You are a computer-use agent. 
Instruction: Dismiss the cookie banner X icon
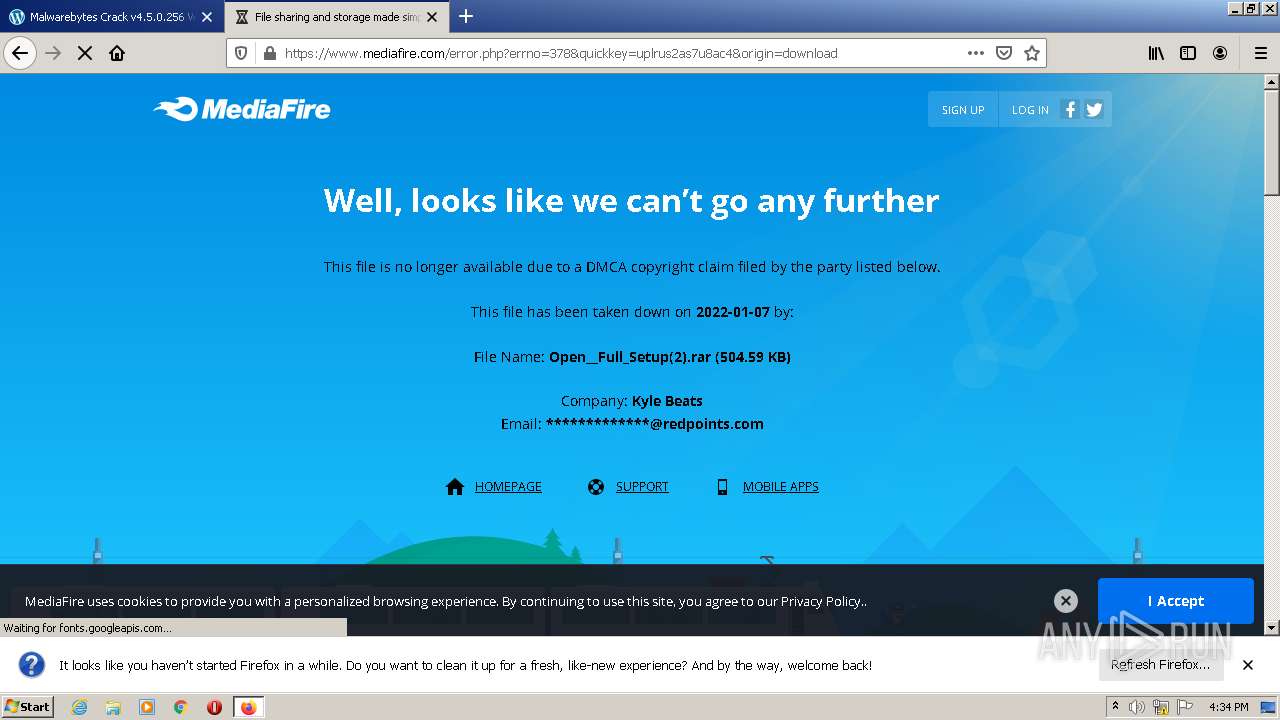pyautogui.click(x=1066, y=601)
